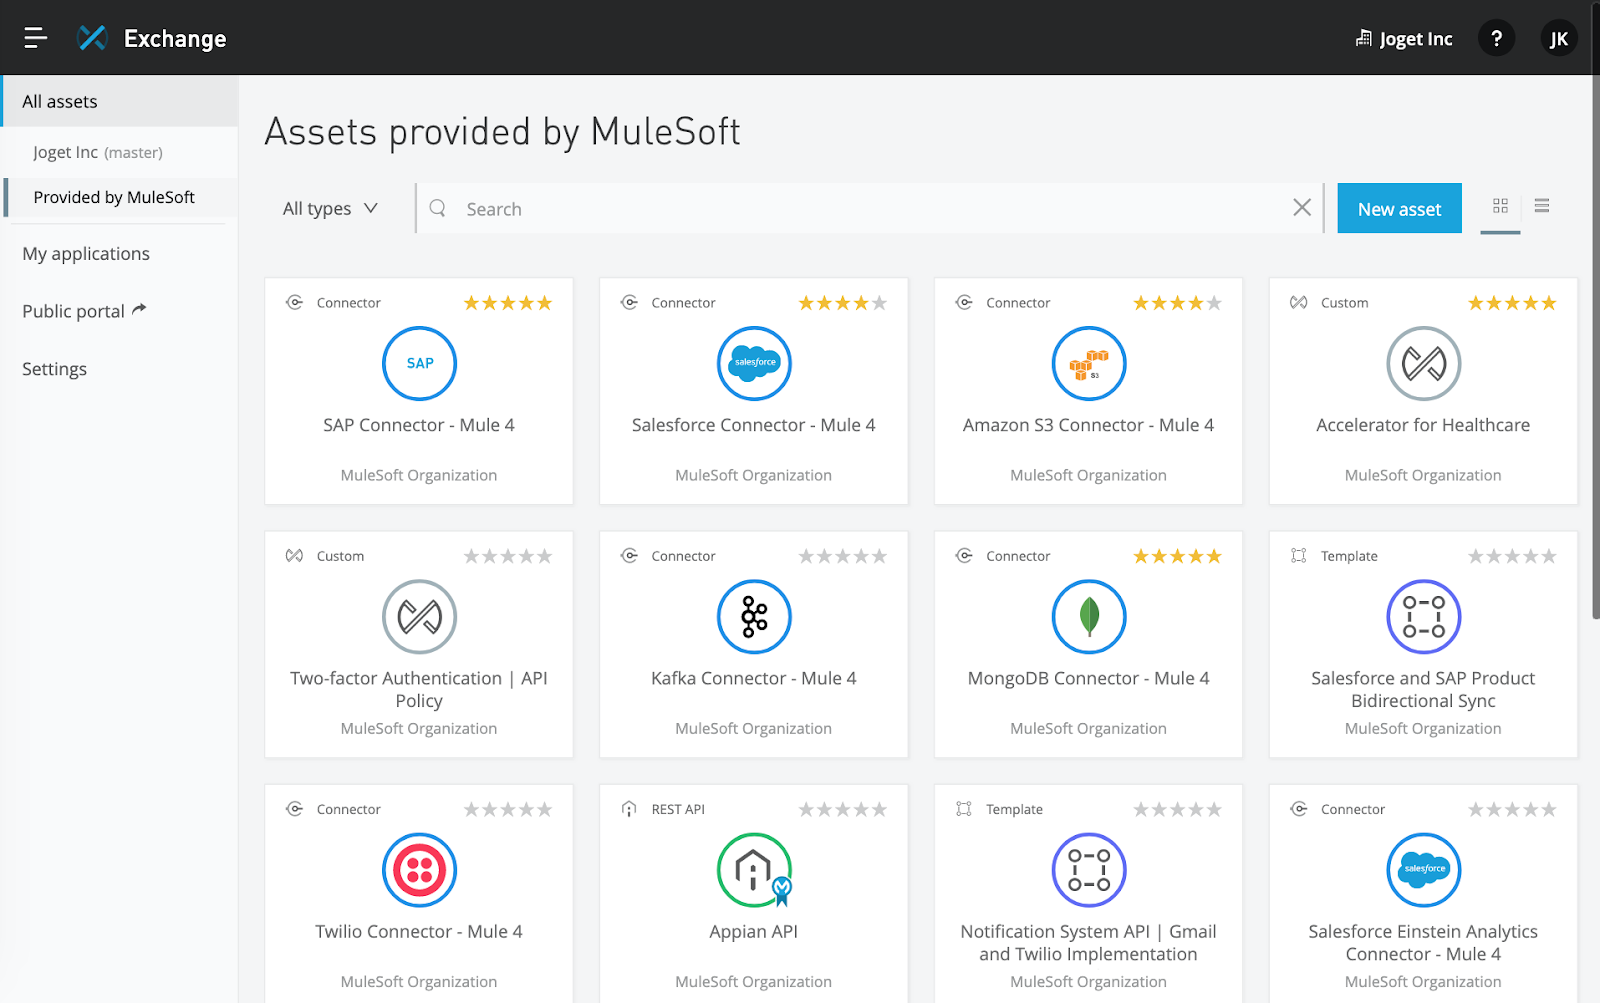Screen dimensions: 1600x1003
Task: Open Salesforce and SAP Product Sync icon
Action: [1423, 616]
